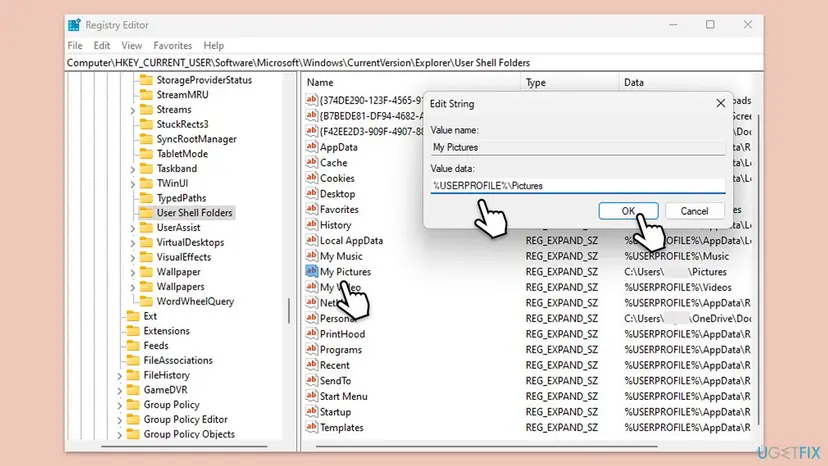Click the My Pictures value icon

pos(312,271)
